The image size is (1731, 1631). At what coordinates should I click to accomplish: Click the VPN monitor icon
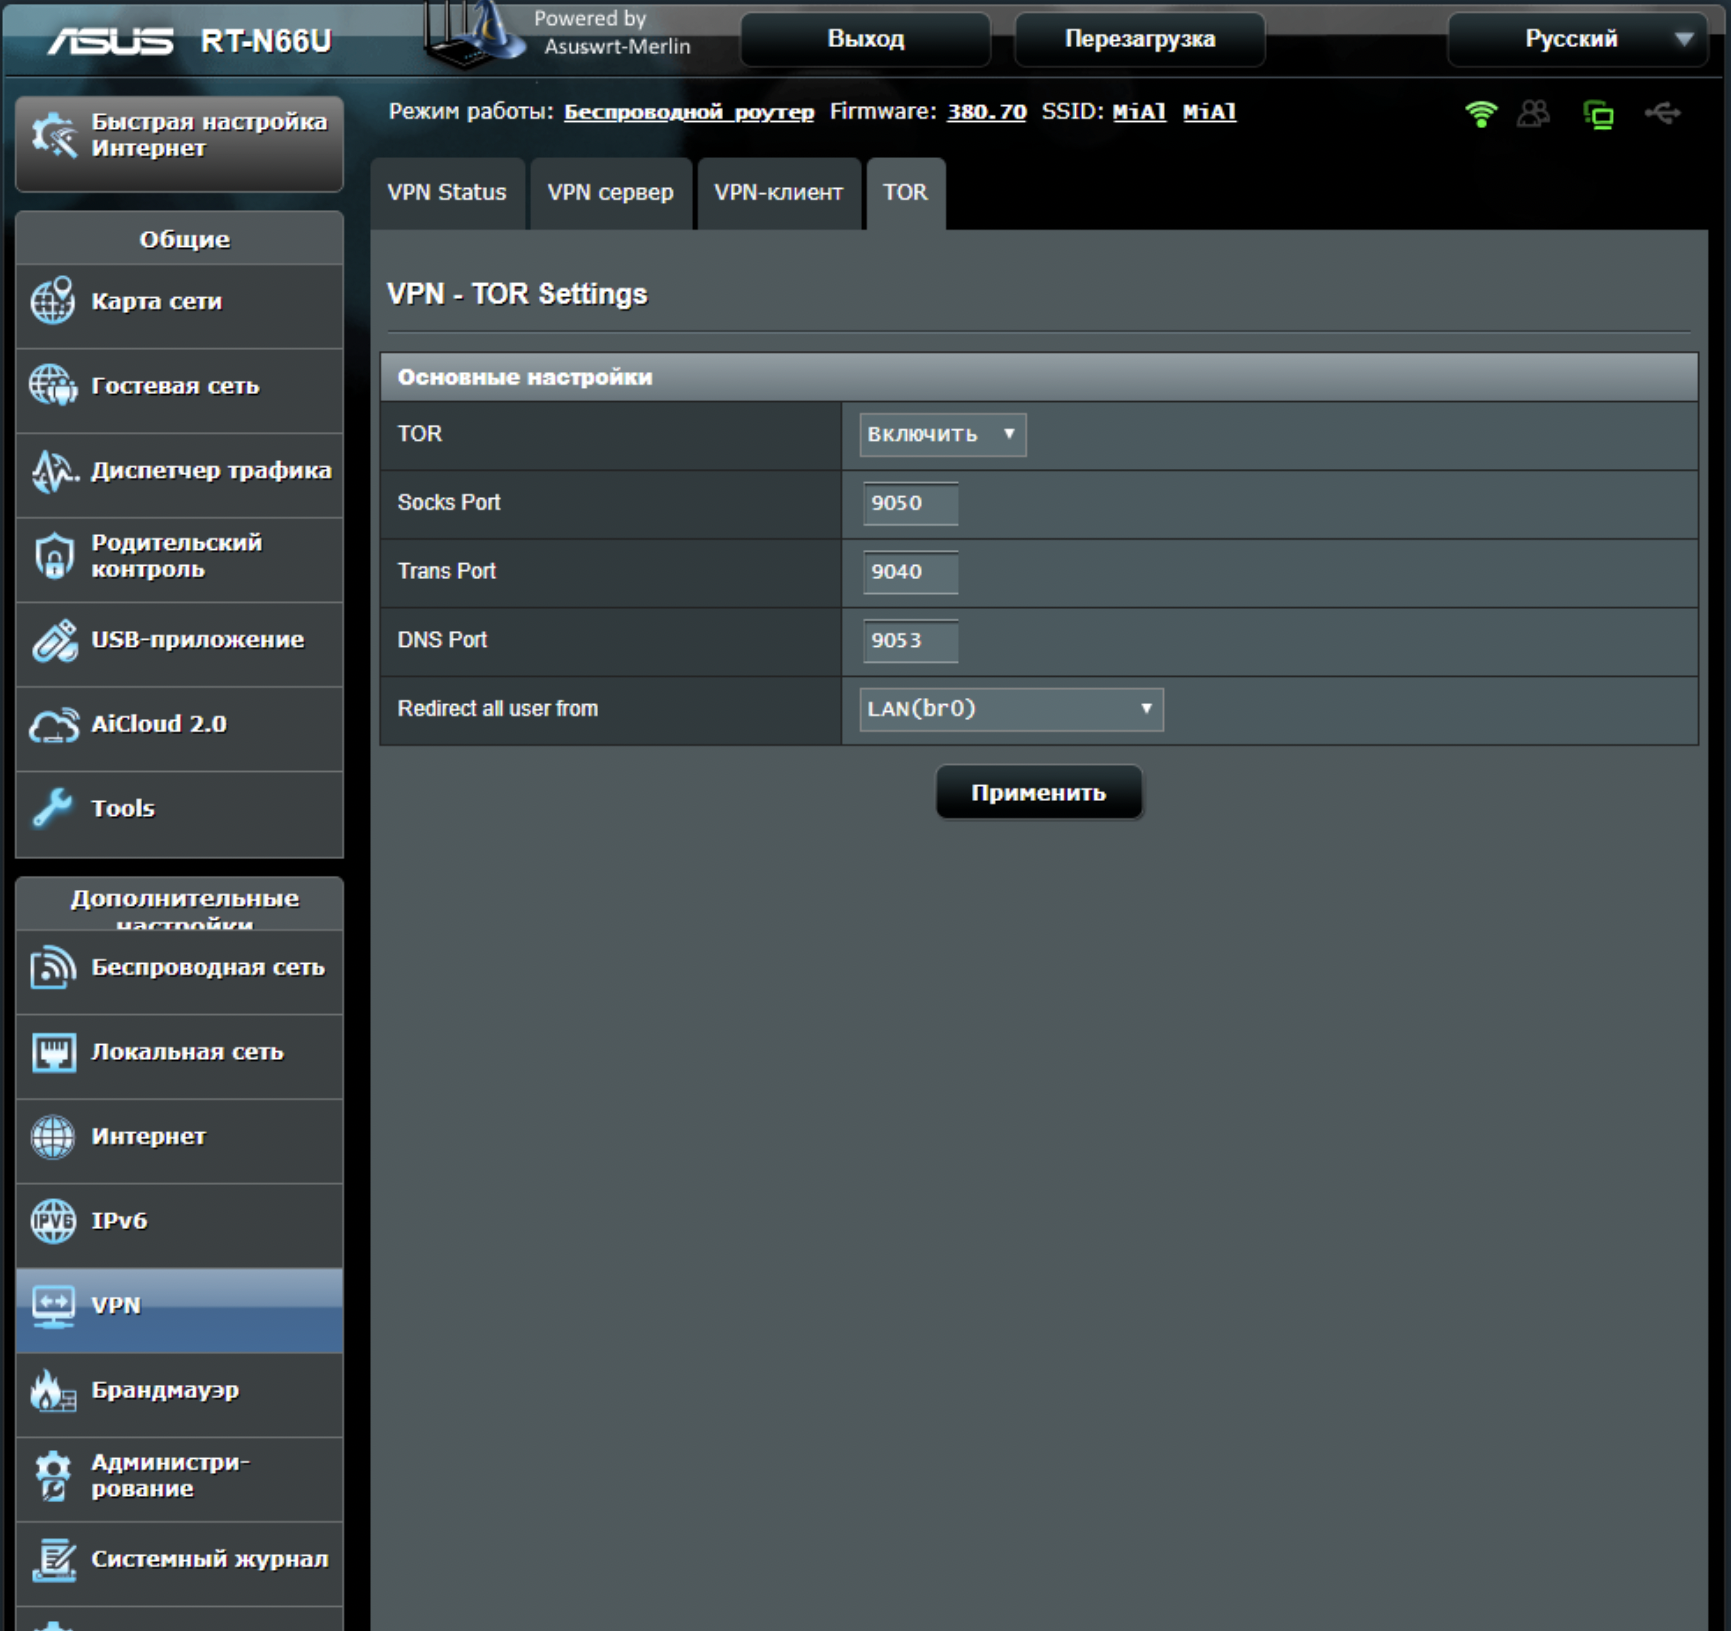tap(53, 1306)
